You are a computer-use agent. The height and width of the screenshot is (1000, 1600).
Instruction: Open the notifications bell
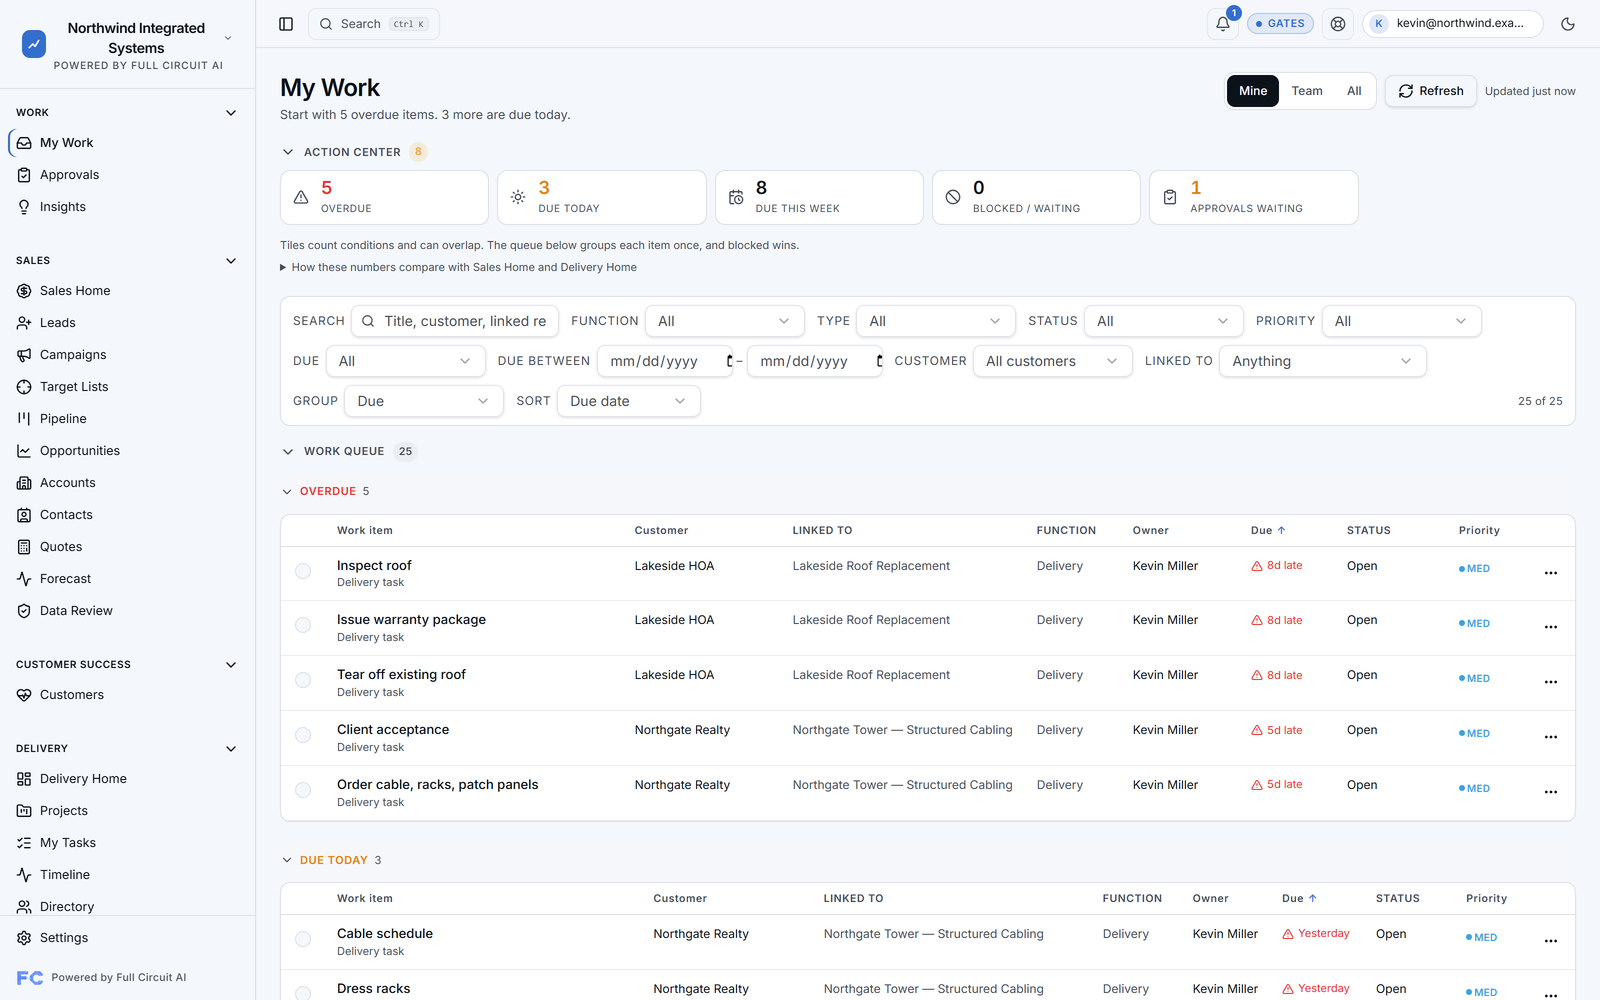pyautogui.click(x=1223, y=24)
